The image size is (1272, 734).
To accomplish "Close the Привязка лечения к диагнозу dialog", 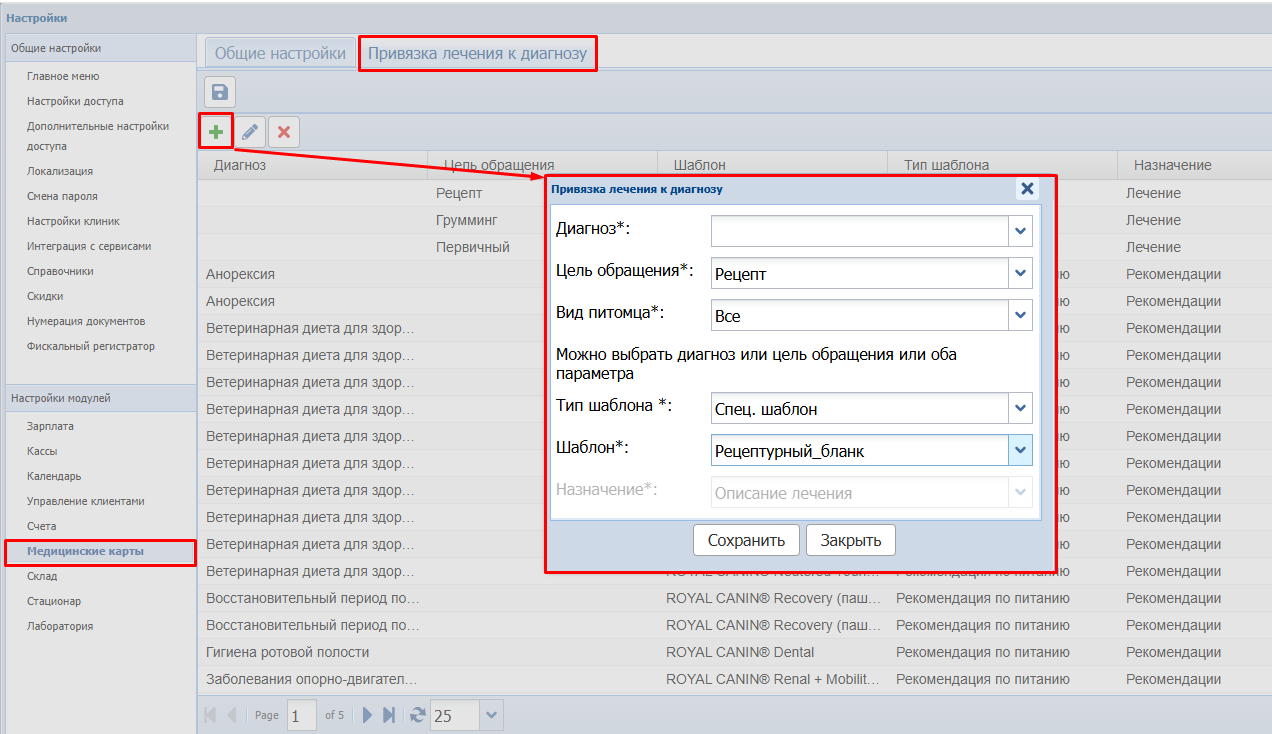I will pos(1026,189).
